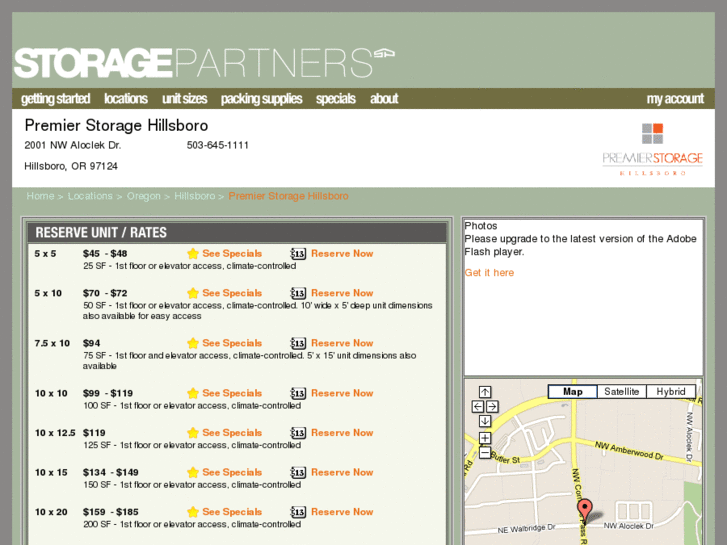
Task: Click the Hillsboro, OR 97124 address line
Action: 71,166
